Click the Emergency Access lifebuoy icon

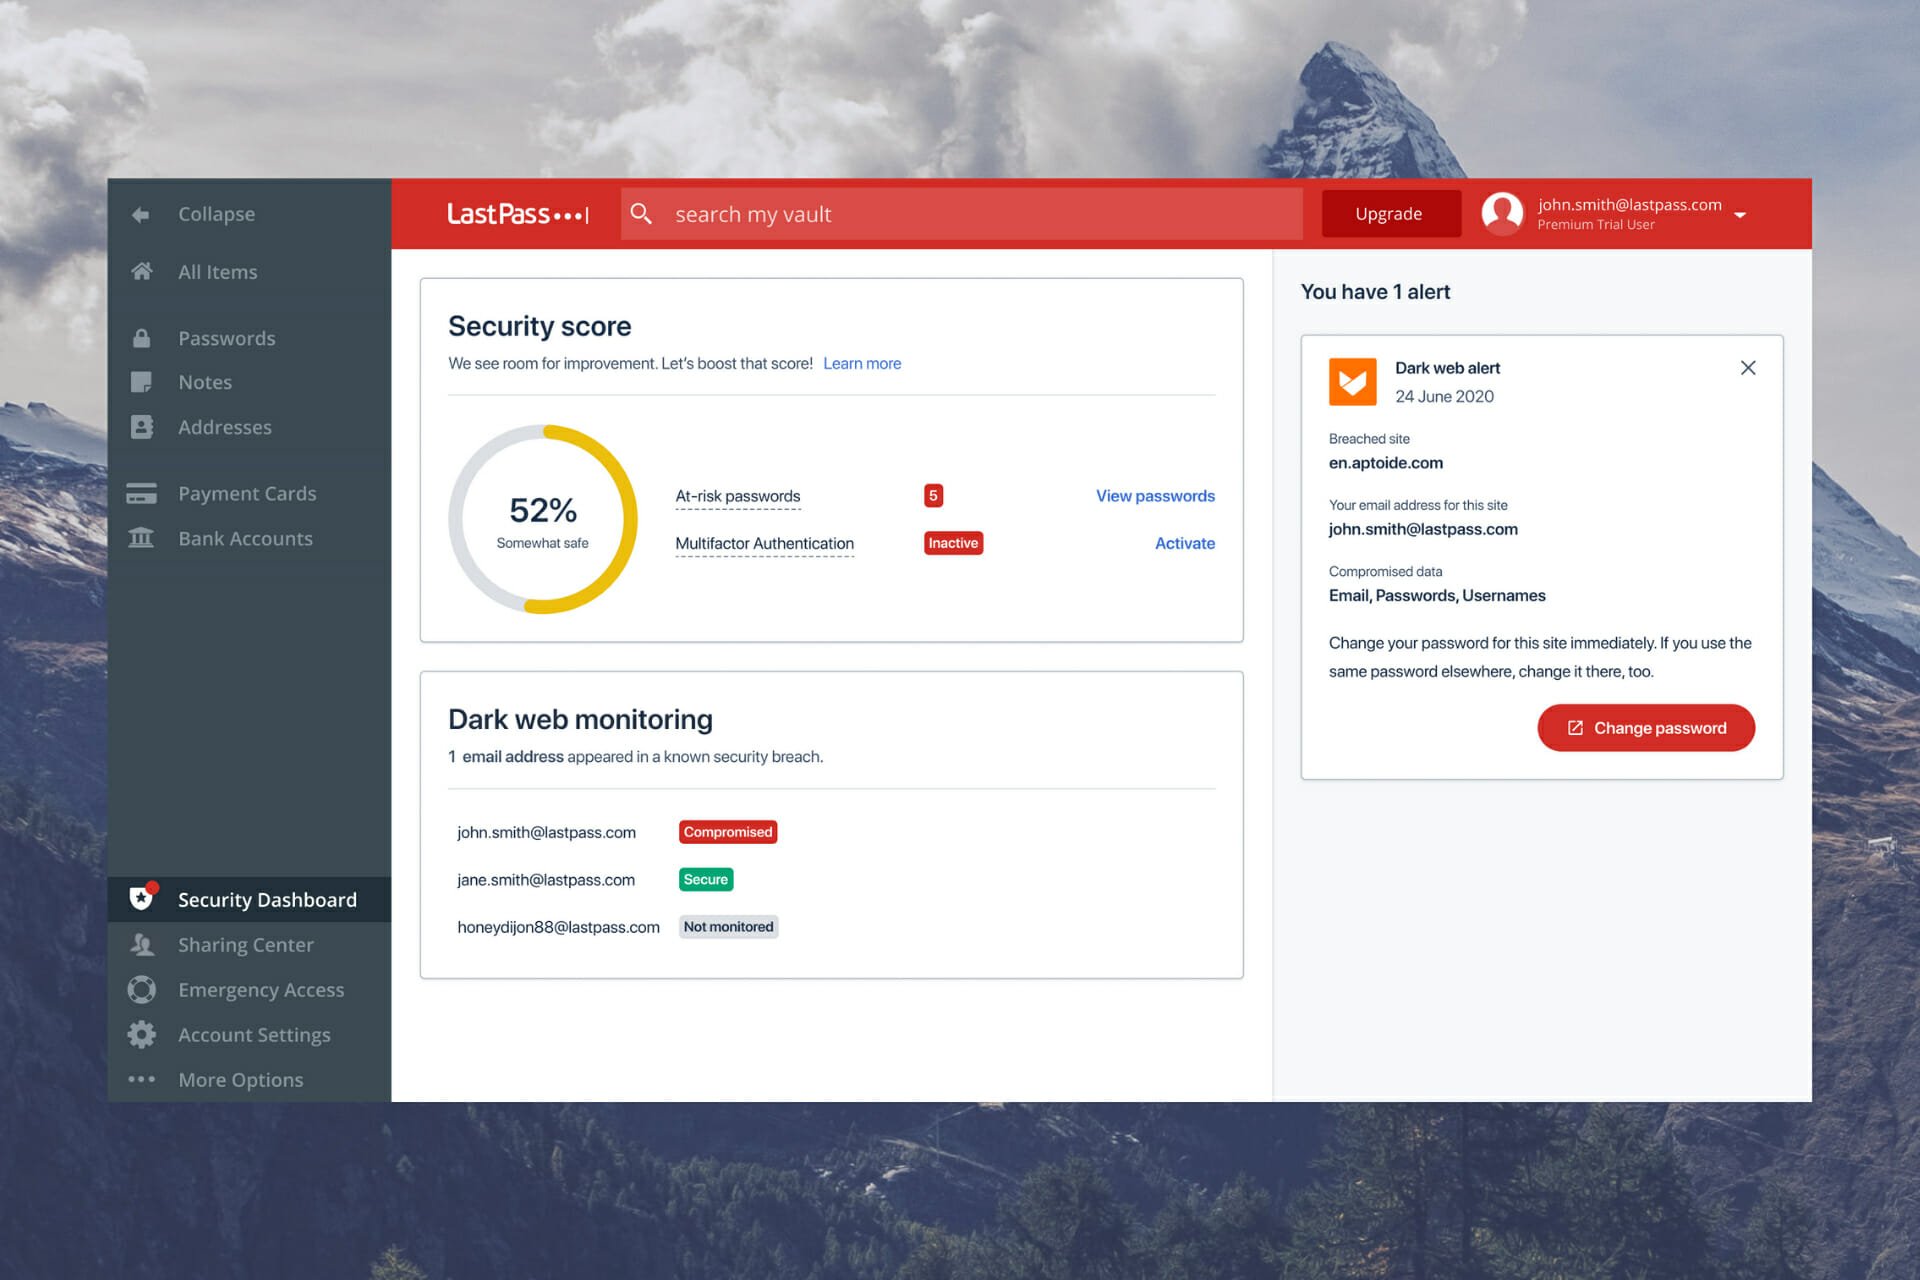click(x=142, y=989)
